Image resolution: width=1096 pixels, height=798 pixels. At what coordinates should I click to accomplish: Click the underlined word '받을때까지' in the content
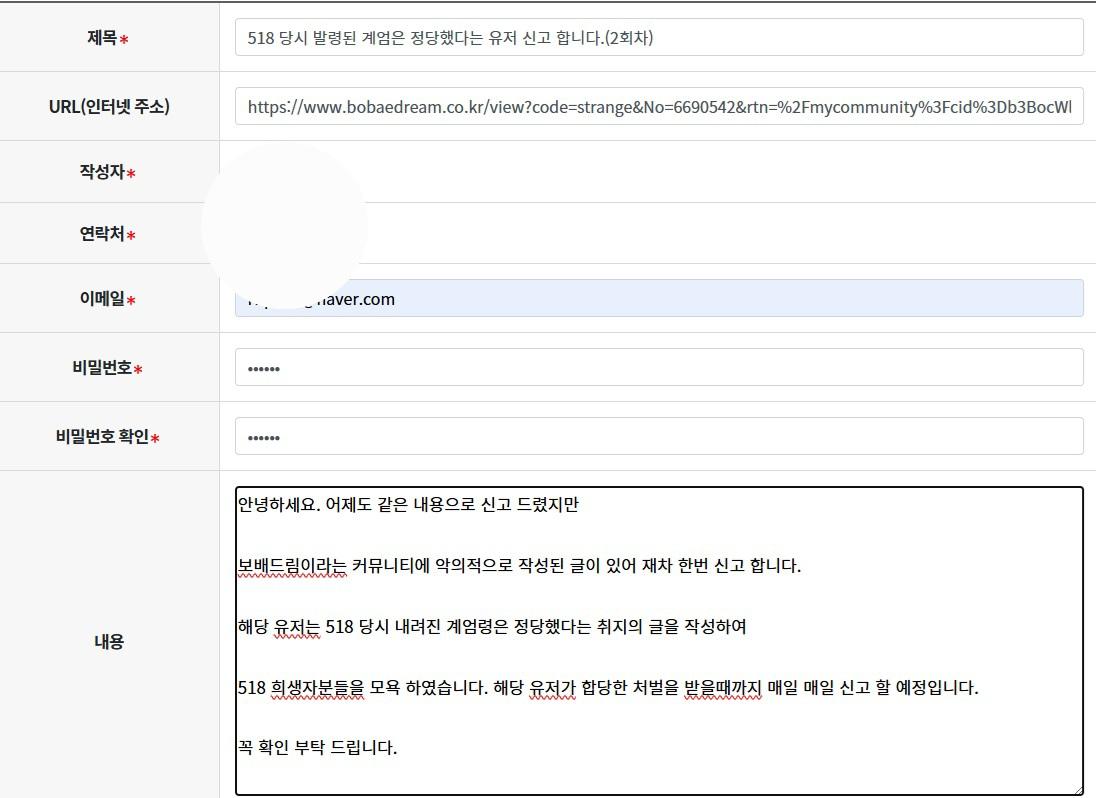click(722, 688)
